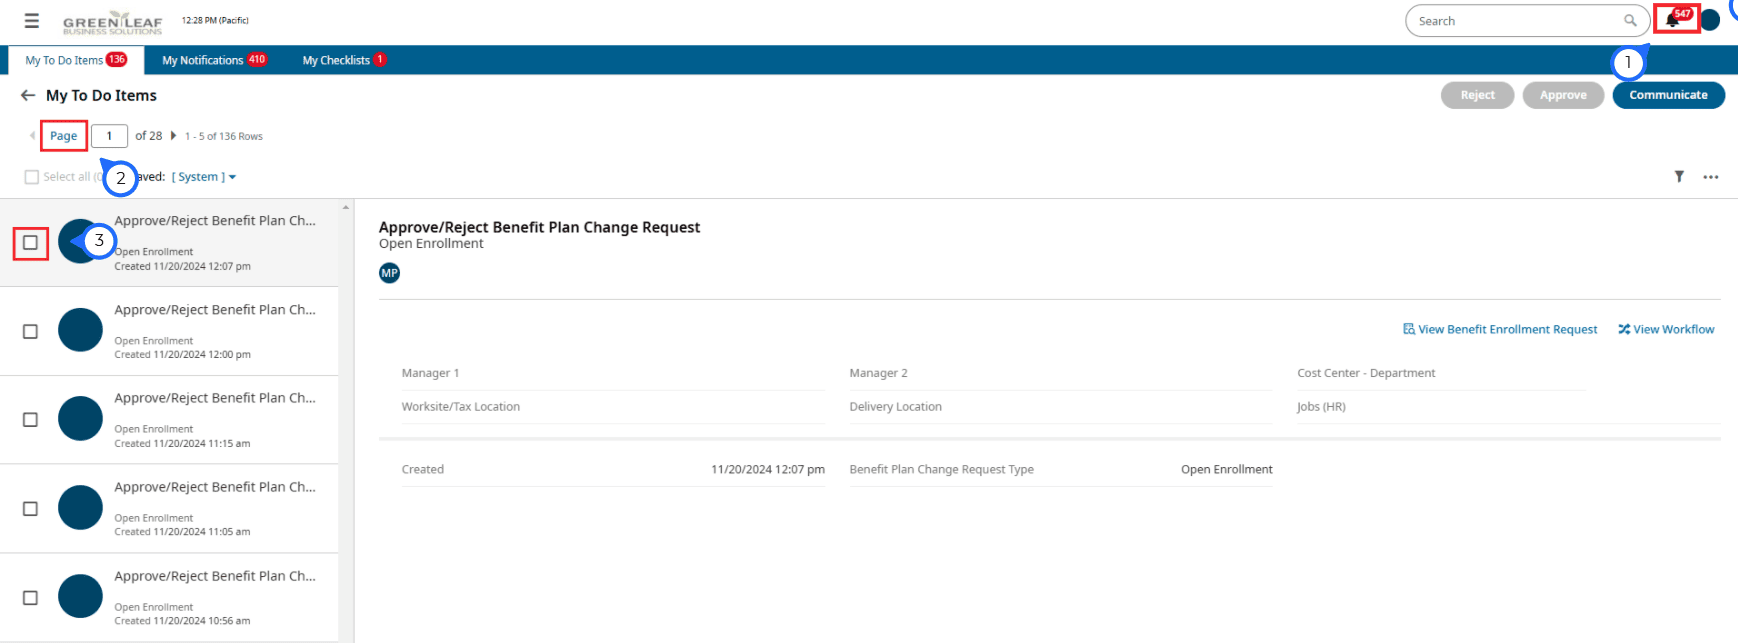Check the item created 11:15 am
Viewport: 1738px width, 643px height.
pyautogui.click(x=31, y=420)
